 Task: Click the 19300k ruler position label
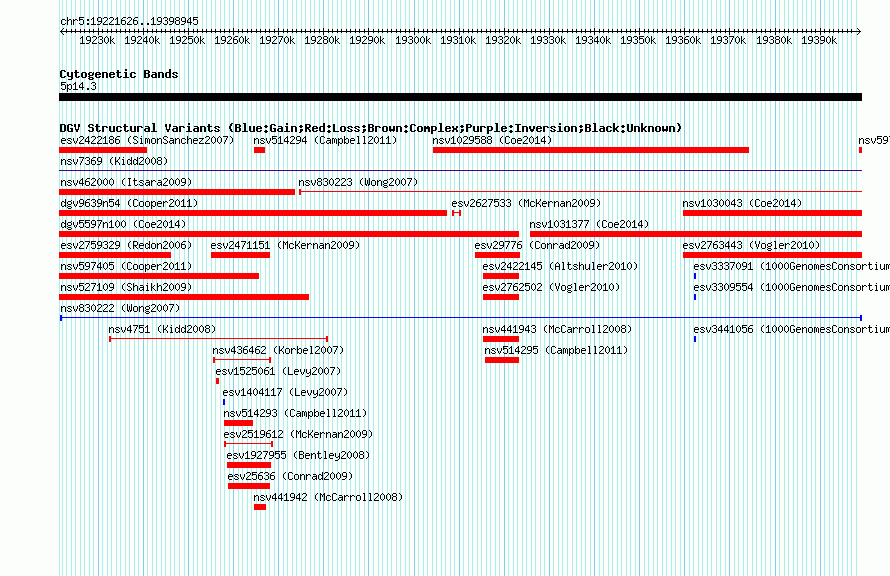tap(413, 40)
